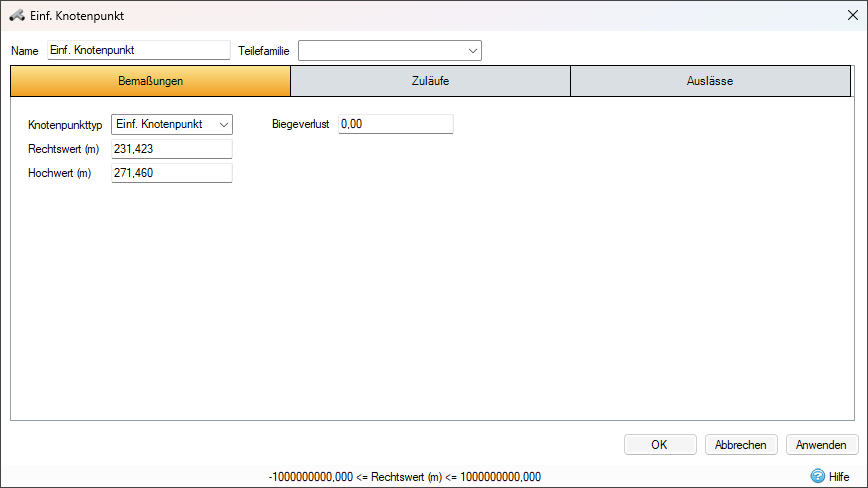
Task: Click the Biegeverlust input field
Action: (x=396, y=124)
